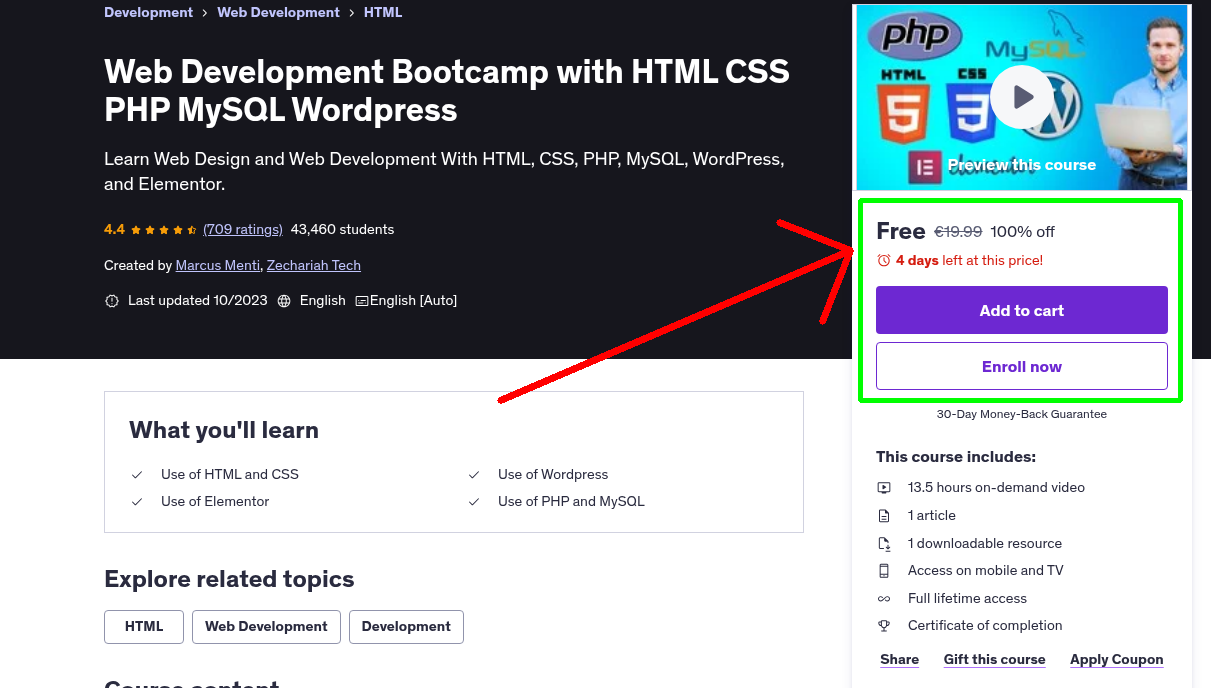
Task: Click the '43,460 students' text
Action: tap(343, 230)
